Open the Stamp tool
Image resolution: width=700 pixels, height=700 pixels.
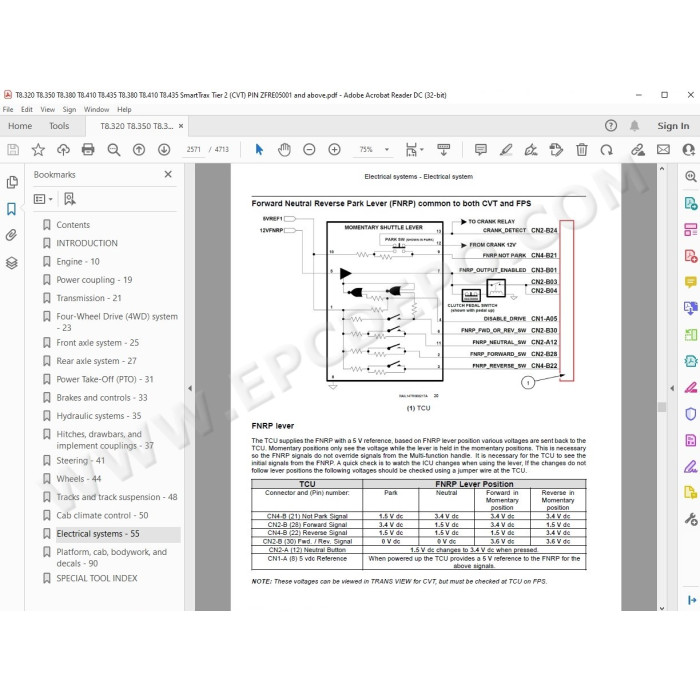pos(556,150)
